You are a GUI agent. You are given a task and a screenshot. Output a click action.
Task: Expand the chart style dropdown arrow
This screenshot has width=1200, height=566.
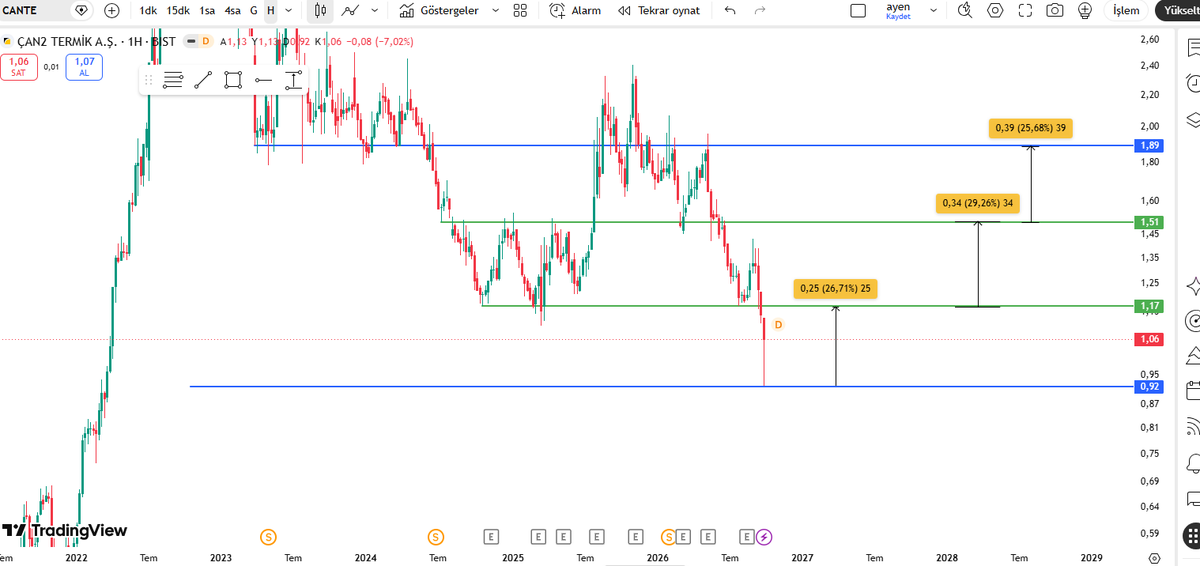coord(375,10)
